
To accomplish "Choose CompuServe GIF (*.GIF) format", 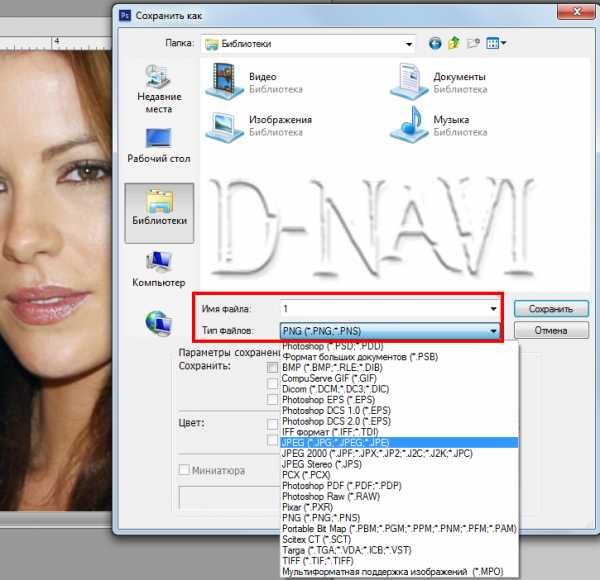I will 399,378.
